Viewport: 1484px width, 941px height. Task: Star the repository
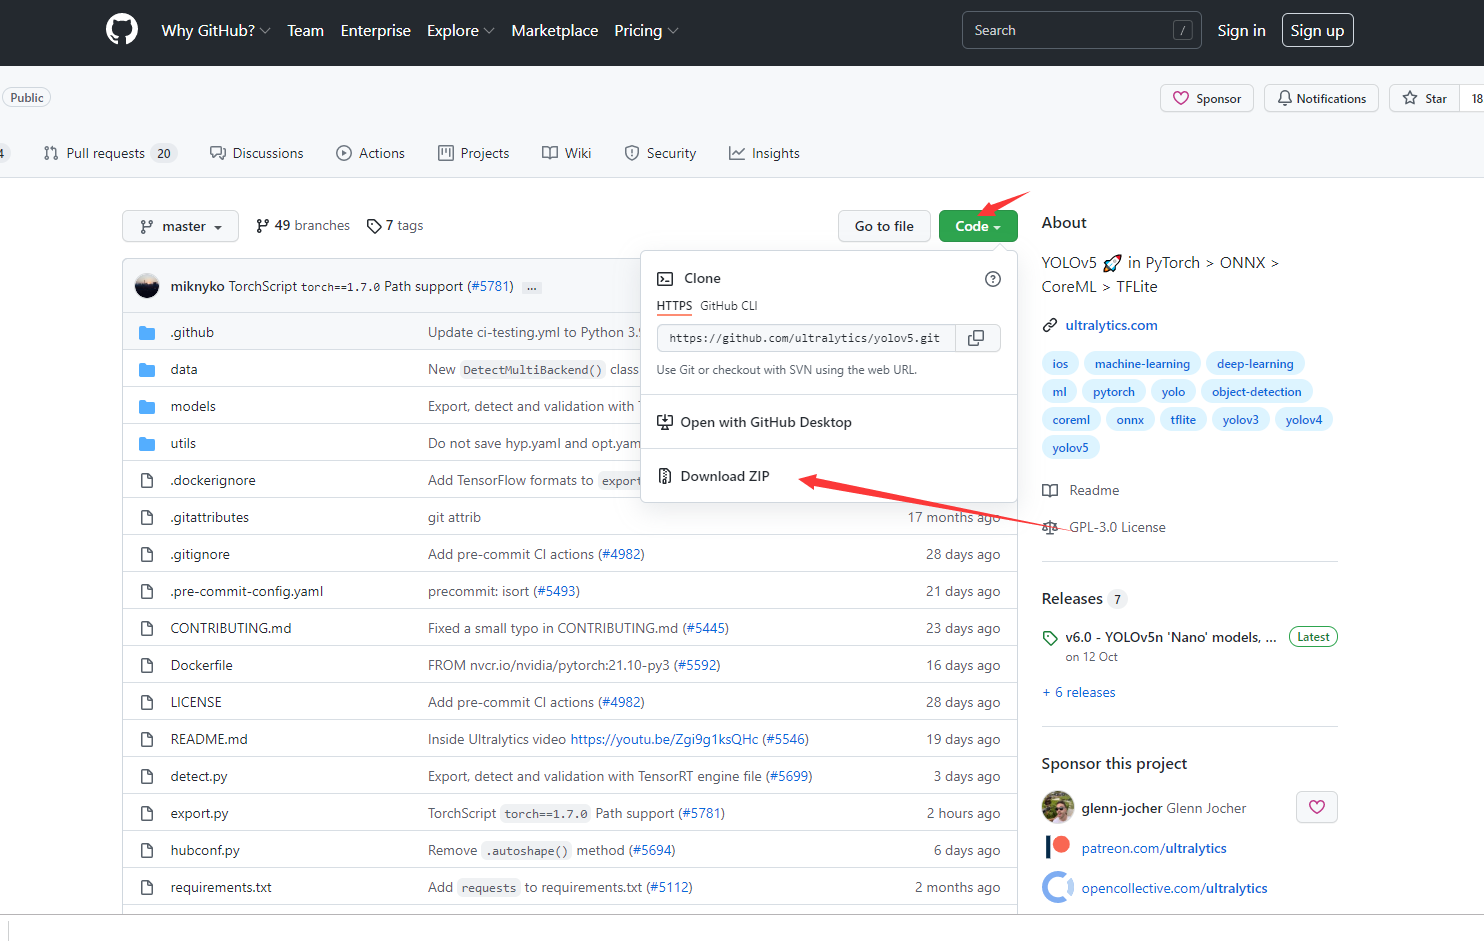tap(1425, 98)
